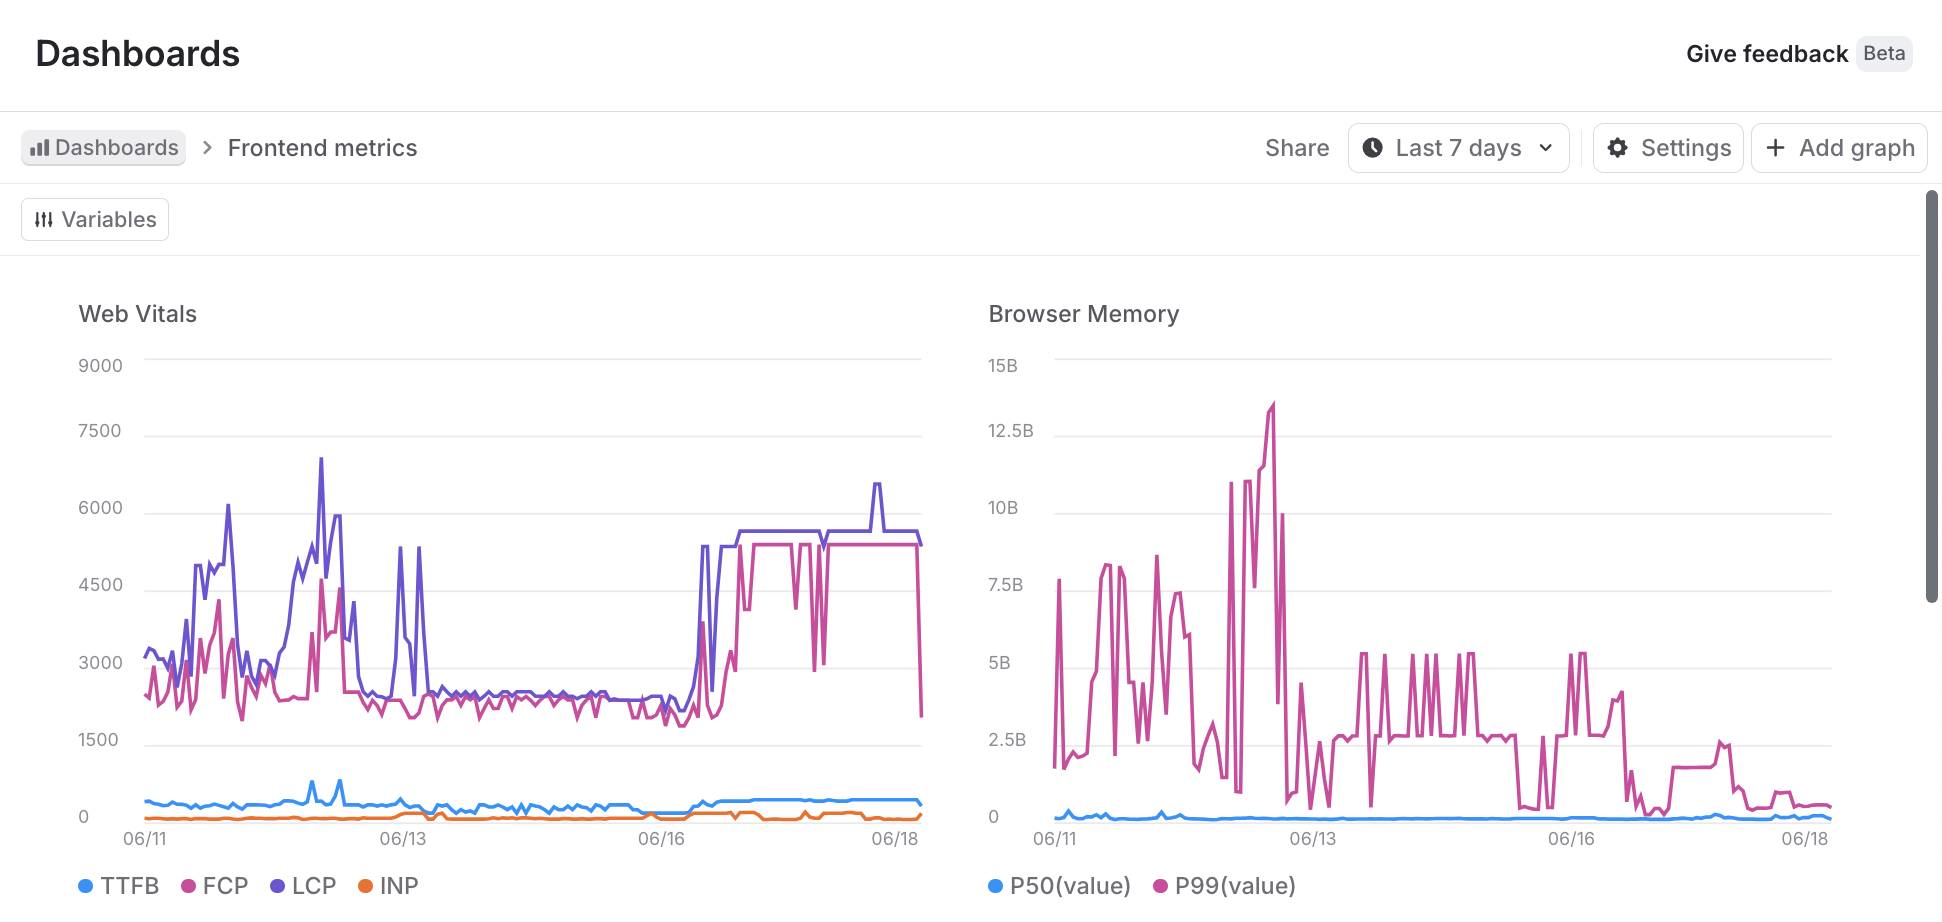The image size is (1942, 922).
Task: Click the gear icon on the Settings button
Action: (1618, 147)
